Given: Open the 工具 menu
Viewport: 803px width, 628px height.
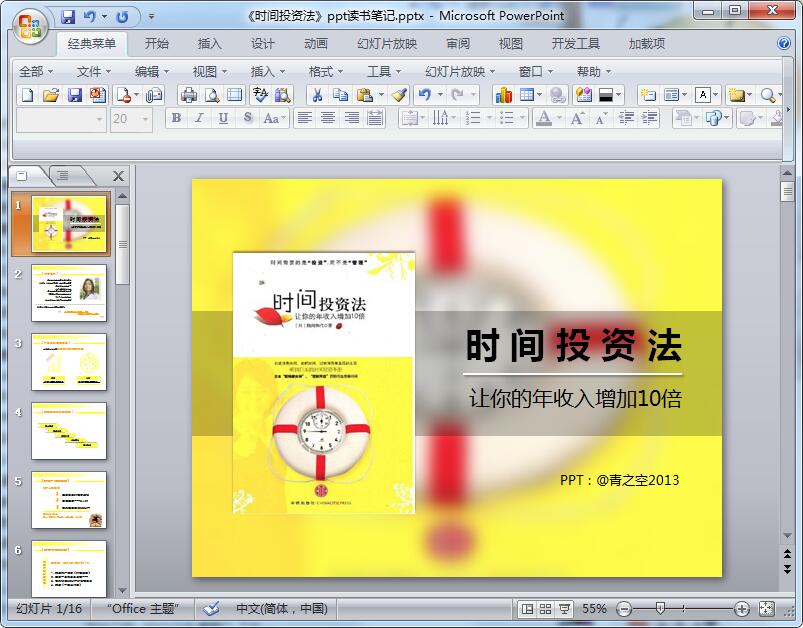Looking at the screenshot, I should pos(384,72).
